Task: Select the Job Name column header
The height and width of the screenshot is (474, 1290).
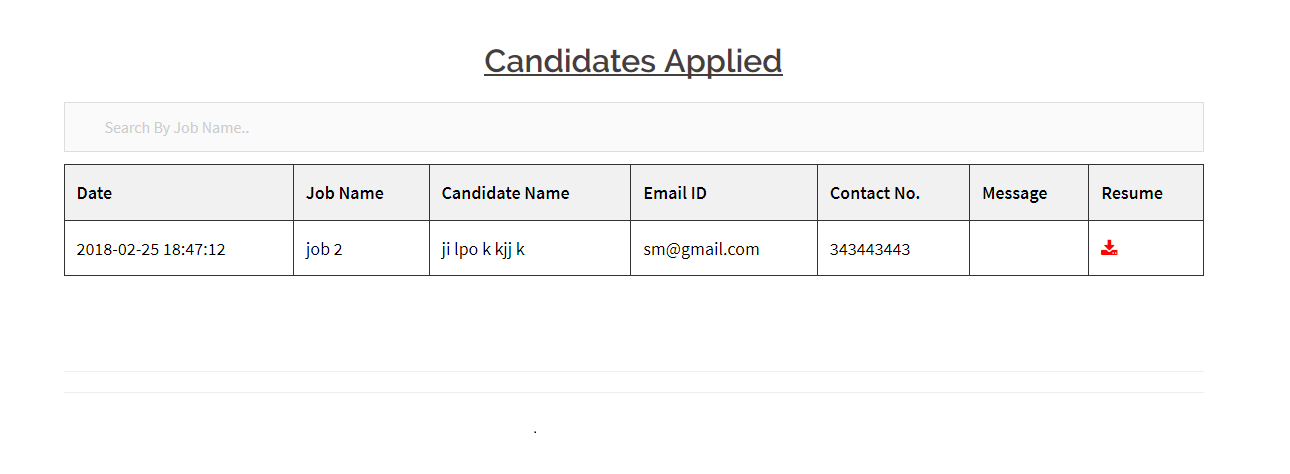Action: pos(344,193)
